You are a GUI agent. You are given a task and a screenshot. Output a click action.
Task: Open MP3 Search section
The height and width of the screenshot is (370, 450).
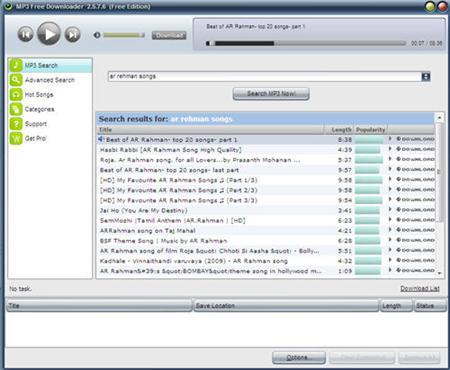[x=50, y=65]
